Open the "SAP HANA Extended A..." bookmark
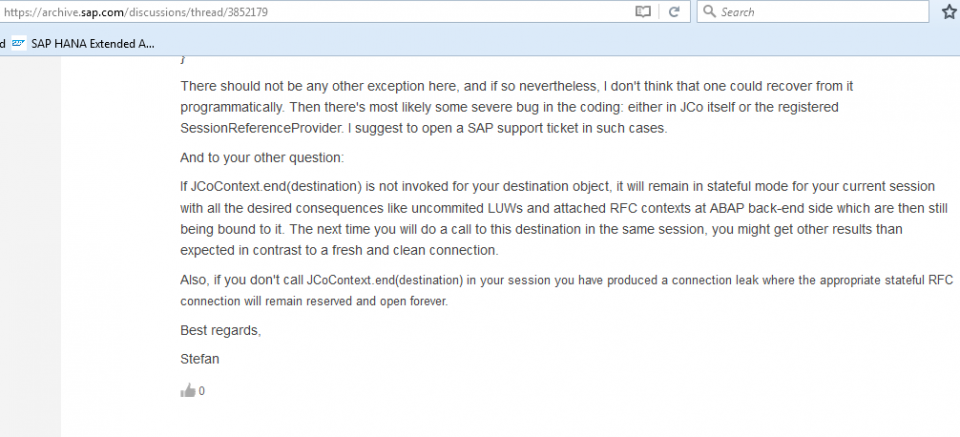This screenshot has height=437, width=960. (x=92, y=43)
